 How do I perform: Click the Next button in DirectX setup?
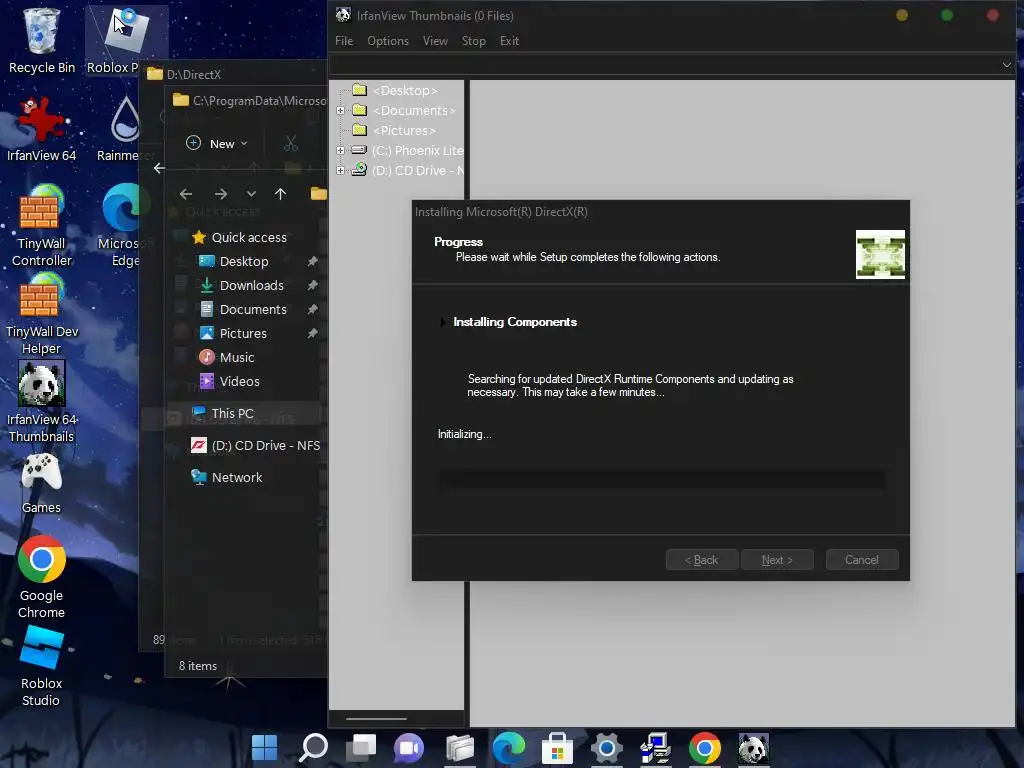pyautogui.click(x=777, y=560)
